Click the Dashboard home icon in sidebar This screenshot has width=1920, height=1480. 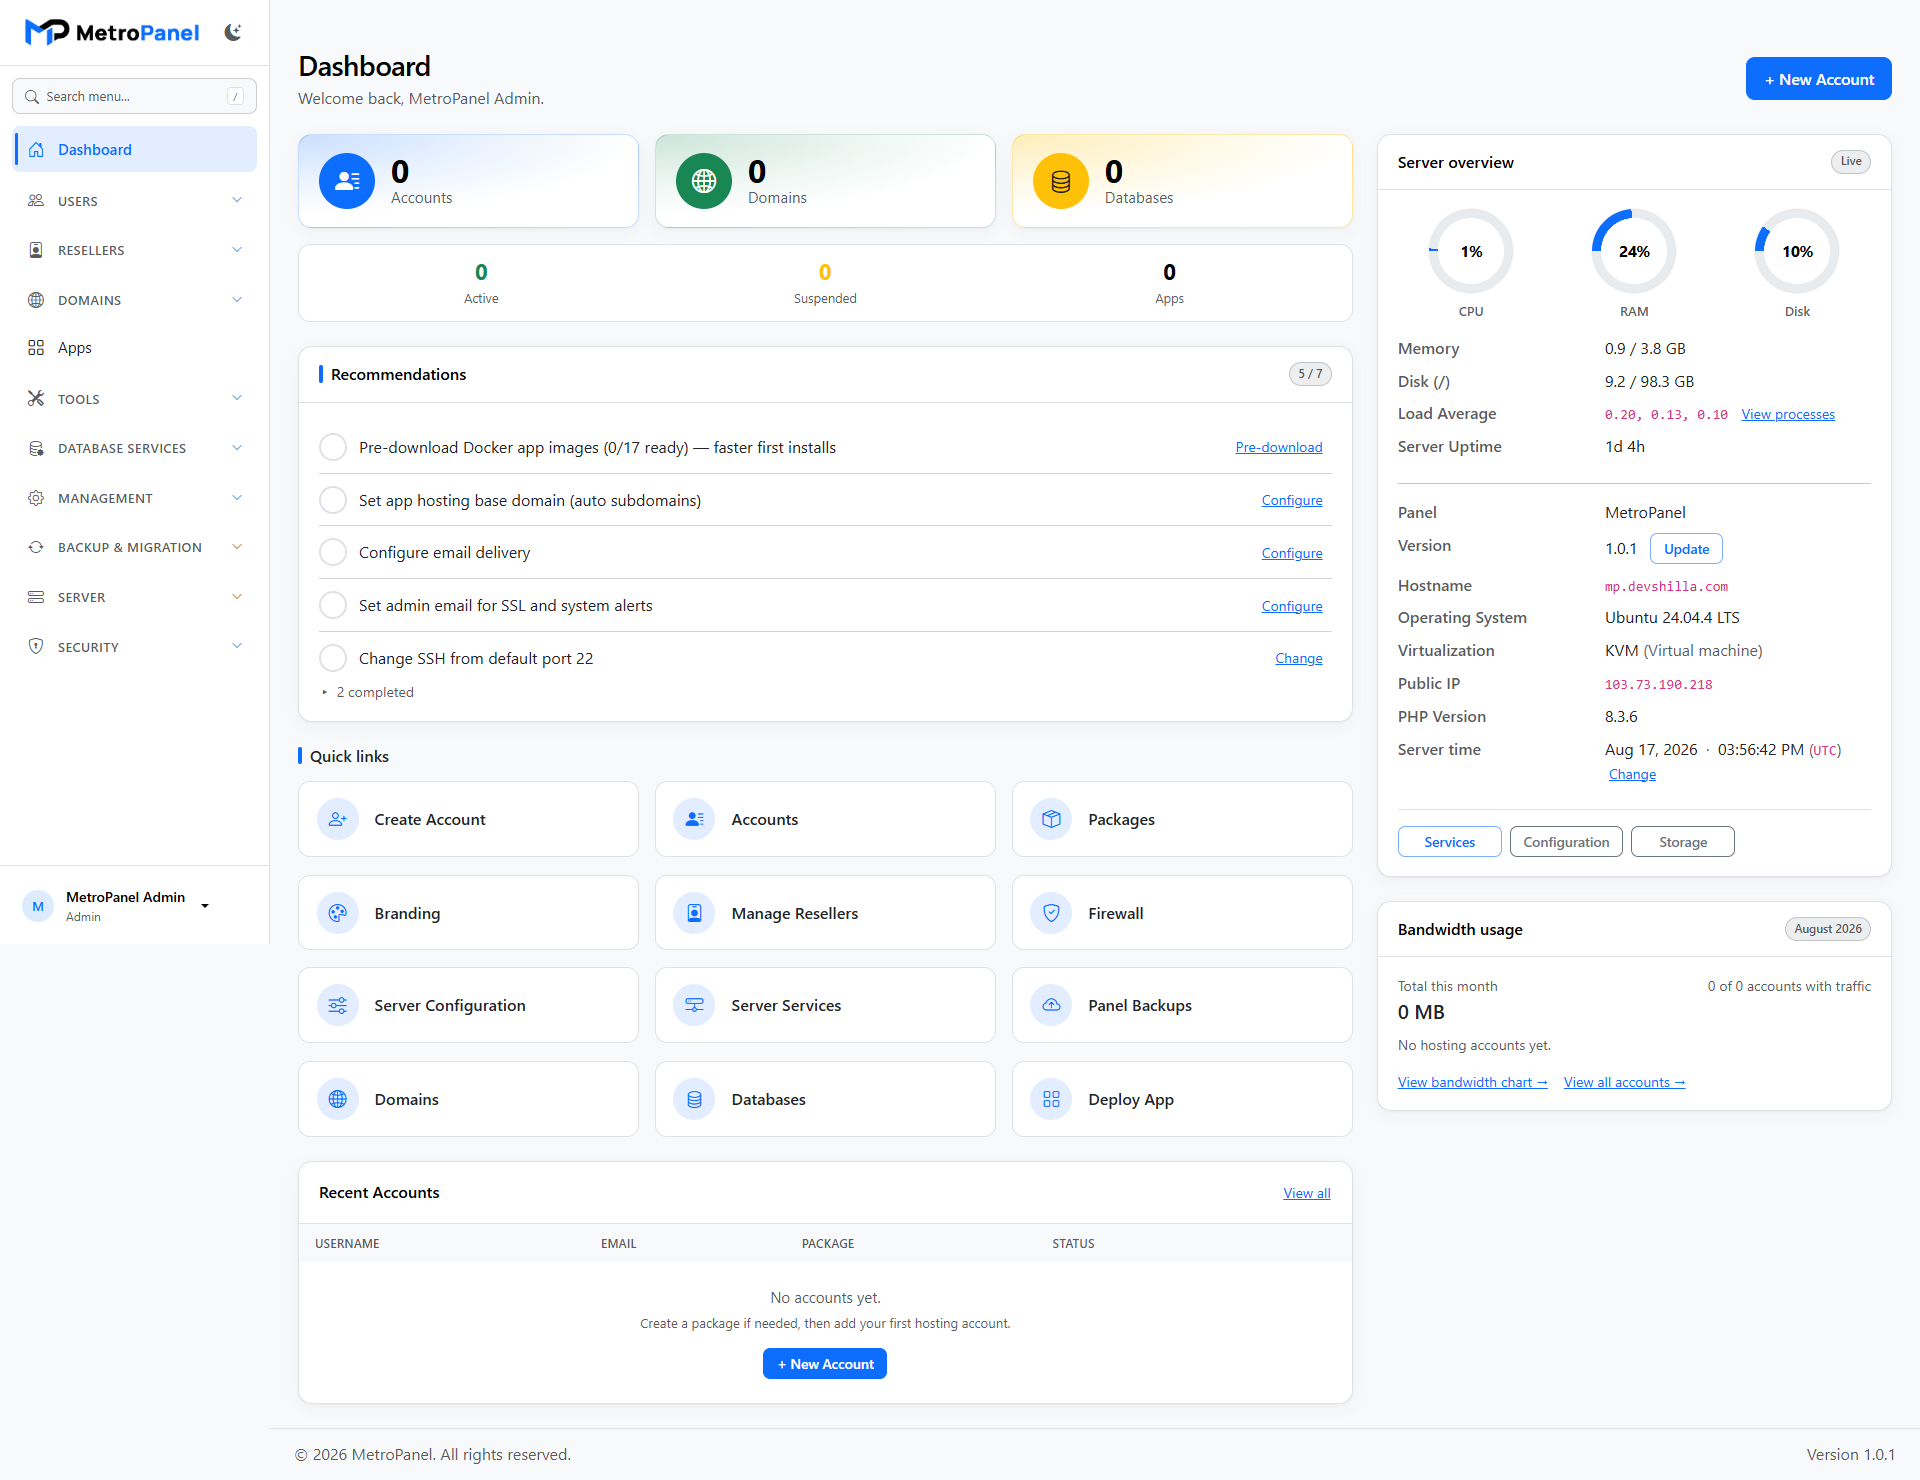point(36,150)
